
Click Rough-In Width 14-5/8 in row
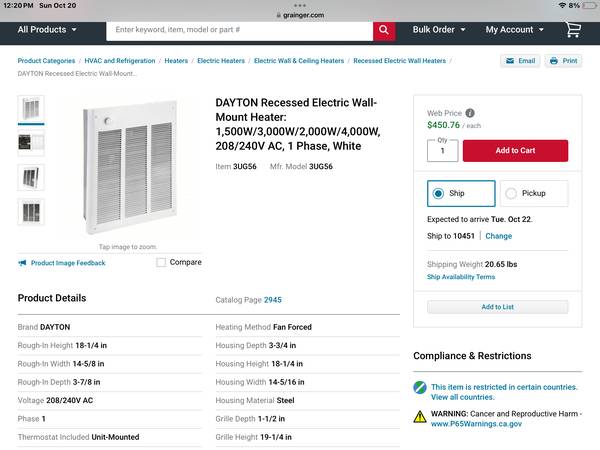click(x=110, y=364)
